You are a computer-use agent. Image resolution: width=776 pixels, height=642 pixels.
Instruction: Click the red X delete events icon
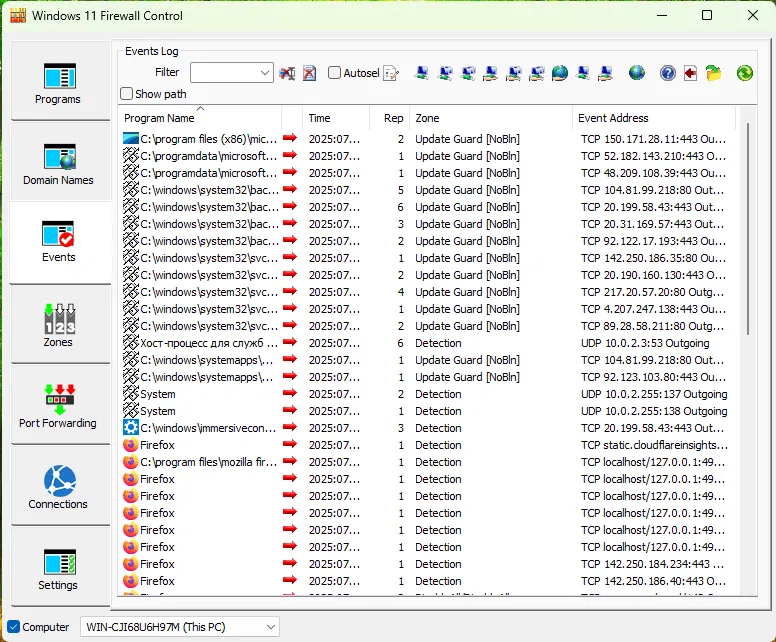310,73
